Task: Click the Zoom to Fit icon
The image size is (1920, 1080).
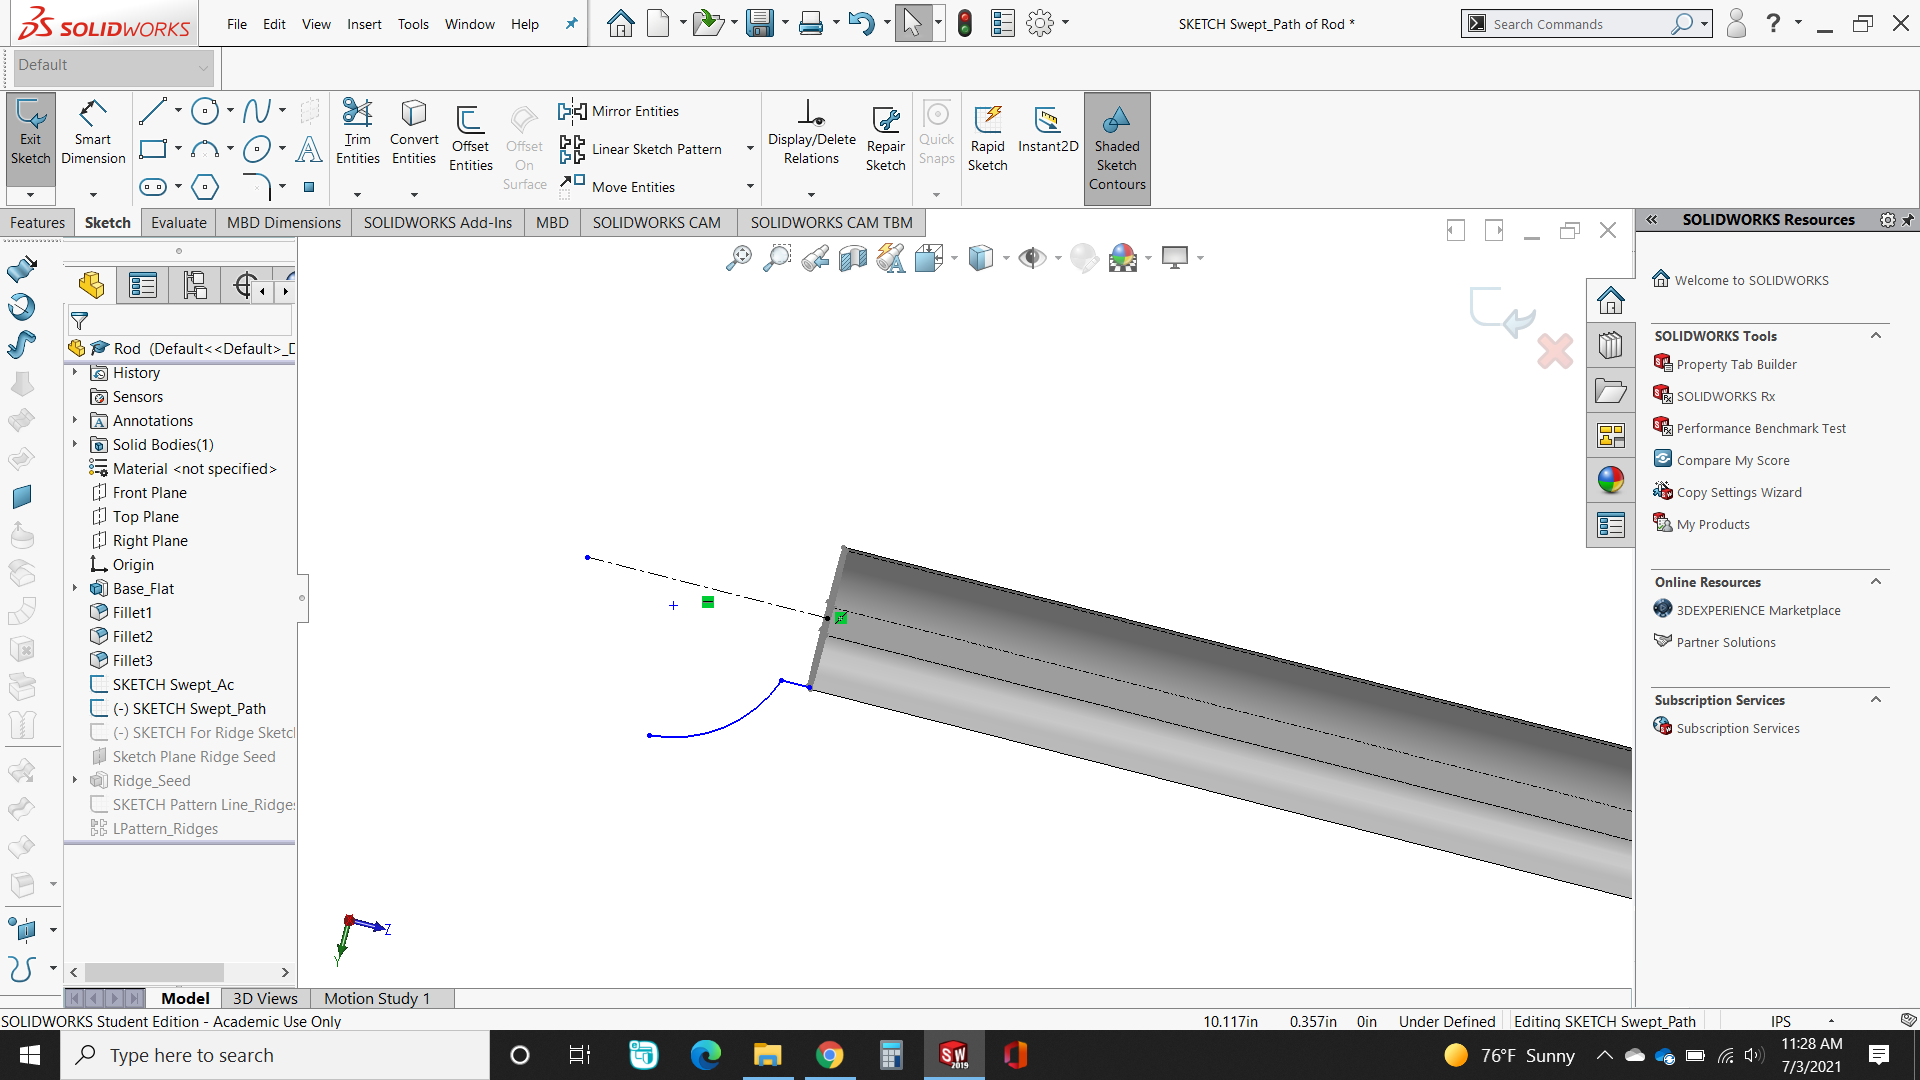Action: 738,258
